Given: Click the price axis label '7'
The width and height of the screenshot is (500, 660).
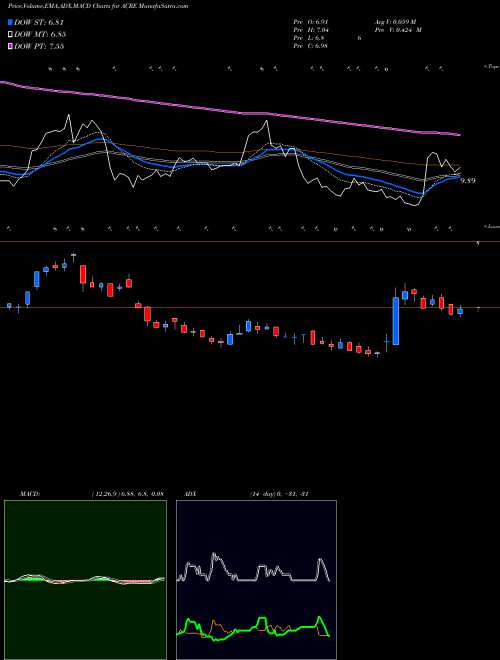Looking at the screenshot, I should [478, 309].
